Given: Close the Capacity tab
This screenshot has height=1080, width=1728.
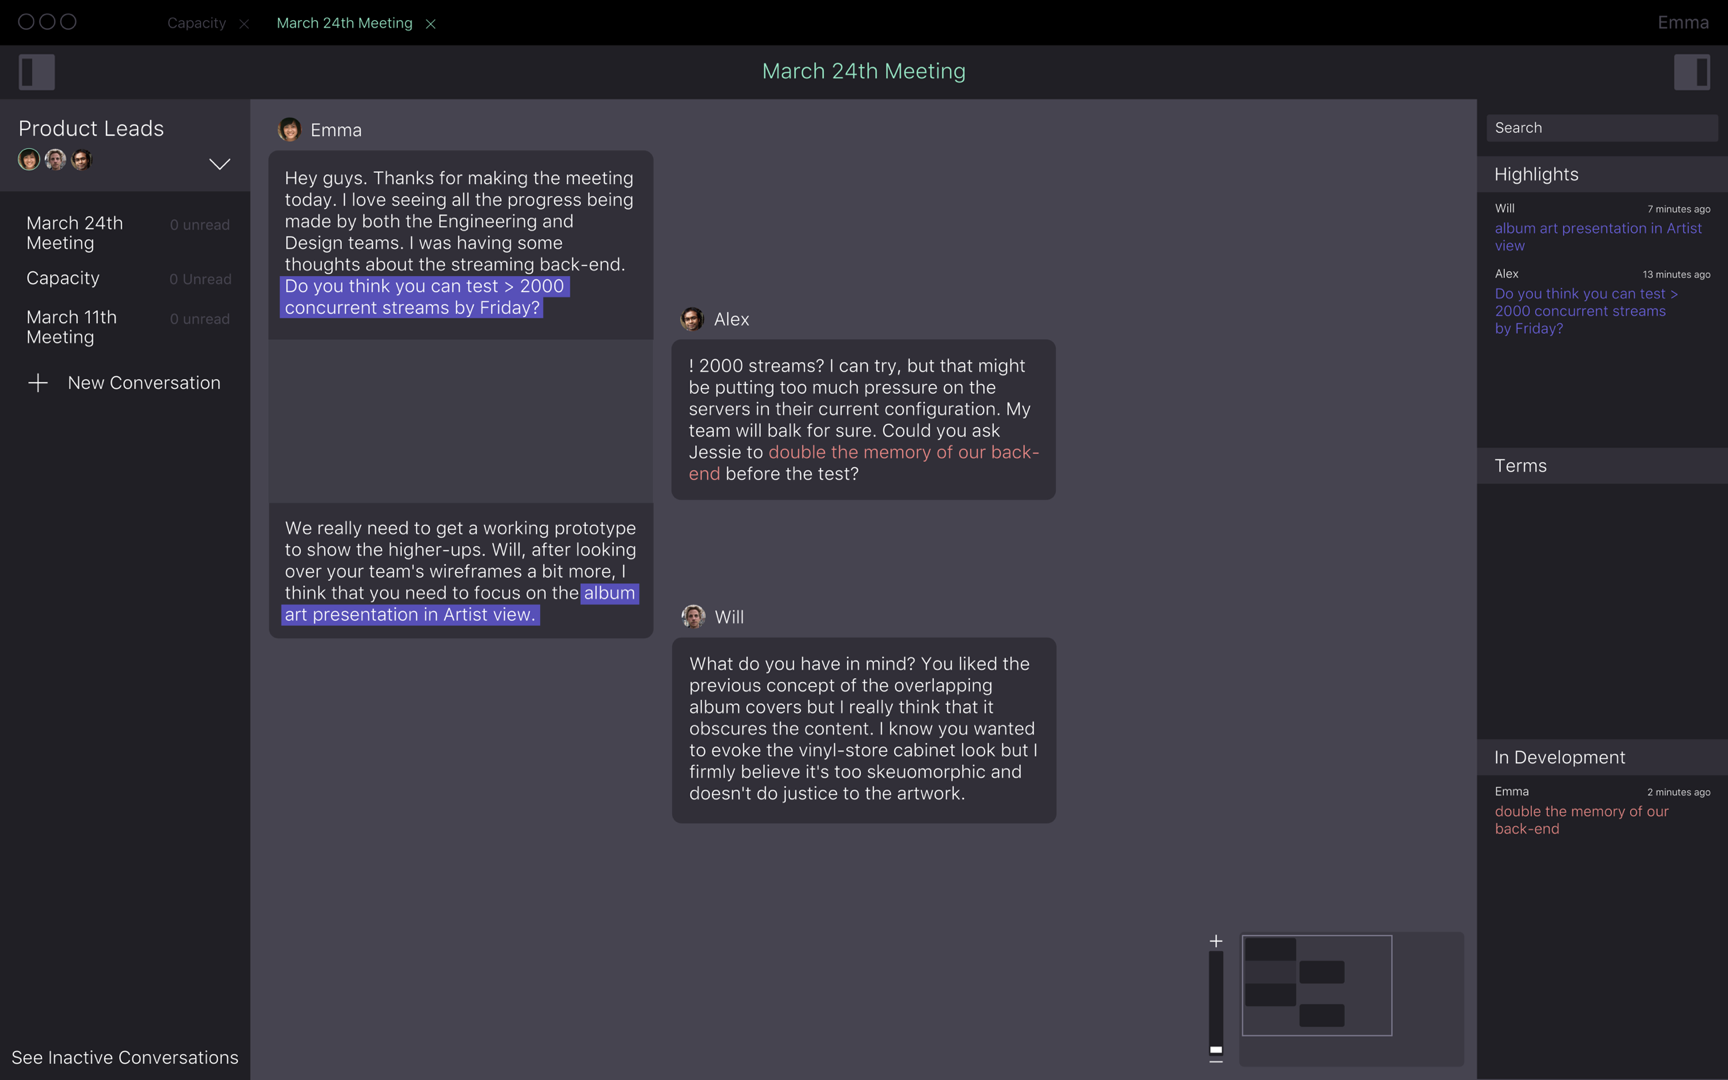Looking at the screenshot, I should point(244,24).
